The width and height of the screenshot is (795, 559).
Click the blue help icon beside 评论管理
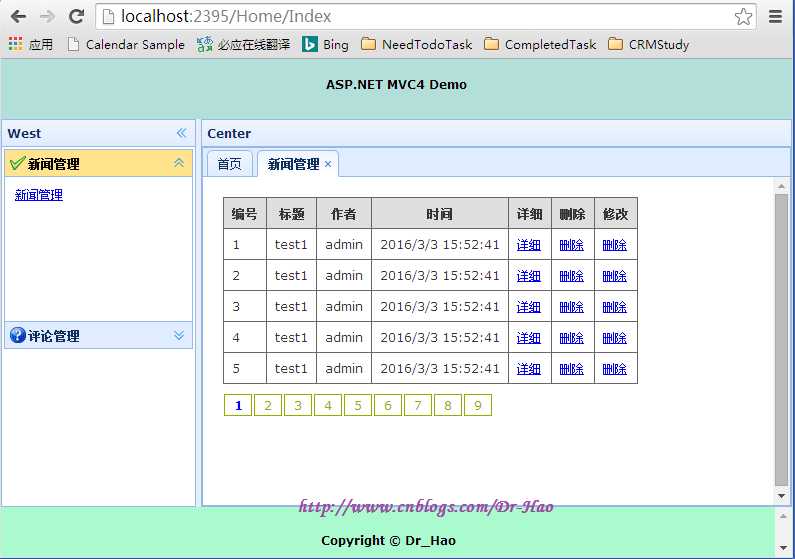click(17, 335)
